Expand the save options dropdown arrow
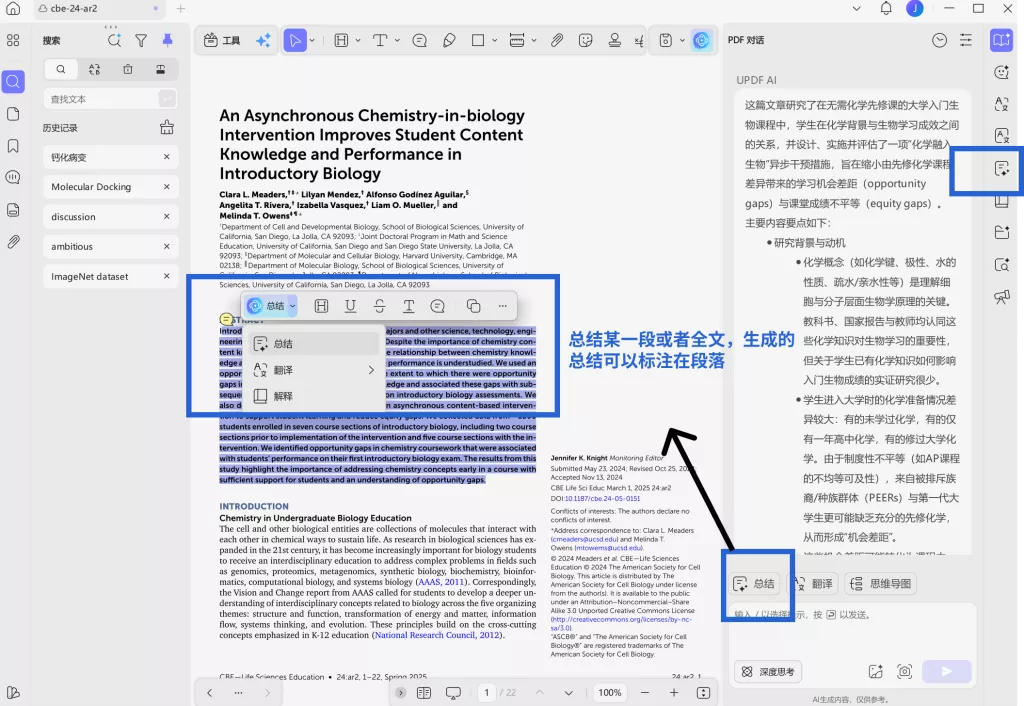This screenshot has width=1024, height=706. coord(682,40)
